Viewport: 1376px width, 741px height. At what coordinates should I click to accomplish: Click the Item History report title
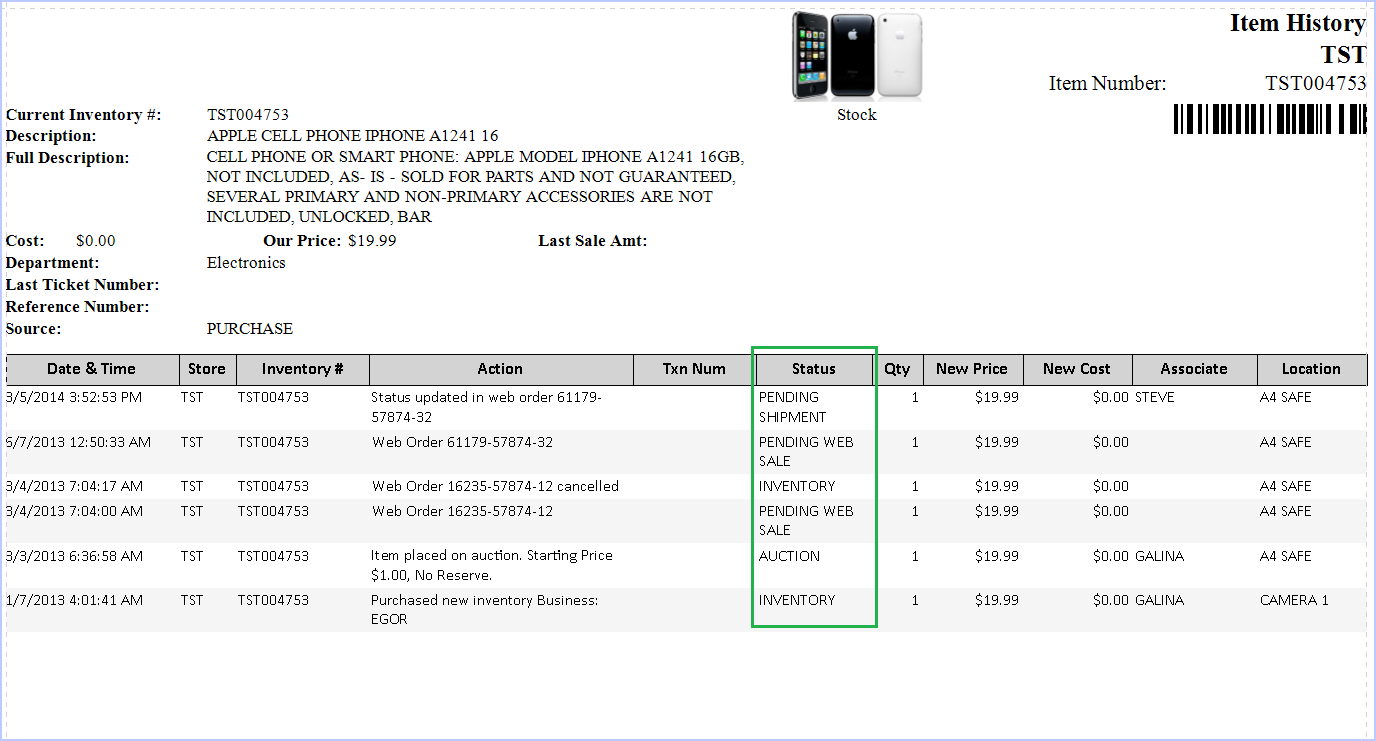(1298, 23)
